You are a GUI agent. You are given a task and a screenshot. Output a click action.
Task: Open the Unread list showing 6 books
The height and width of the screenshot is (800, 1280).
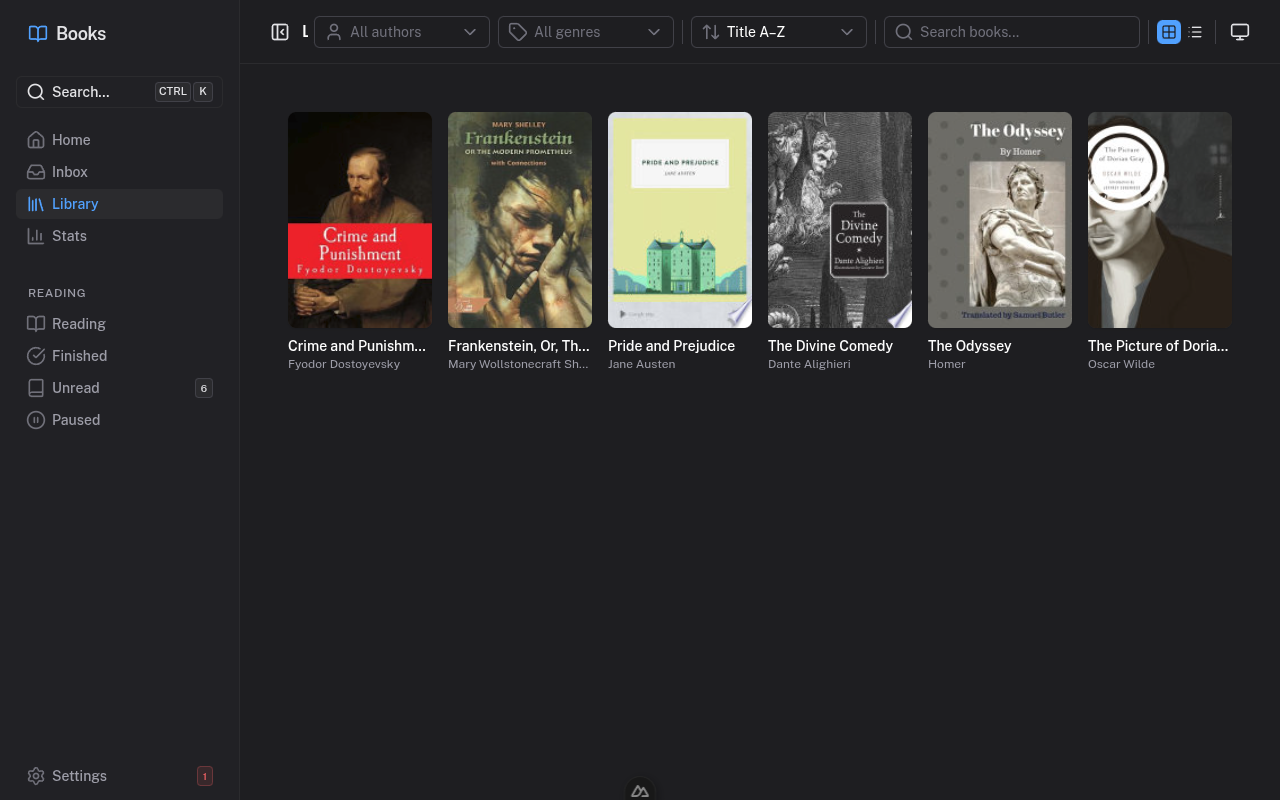tap(75, 388)
